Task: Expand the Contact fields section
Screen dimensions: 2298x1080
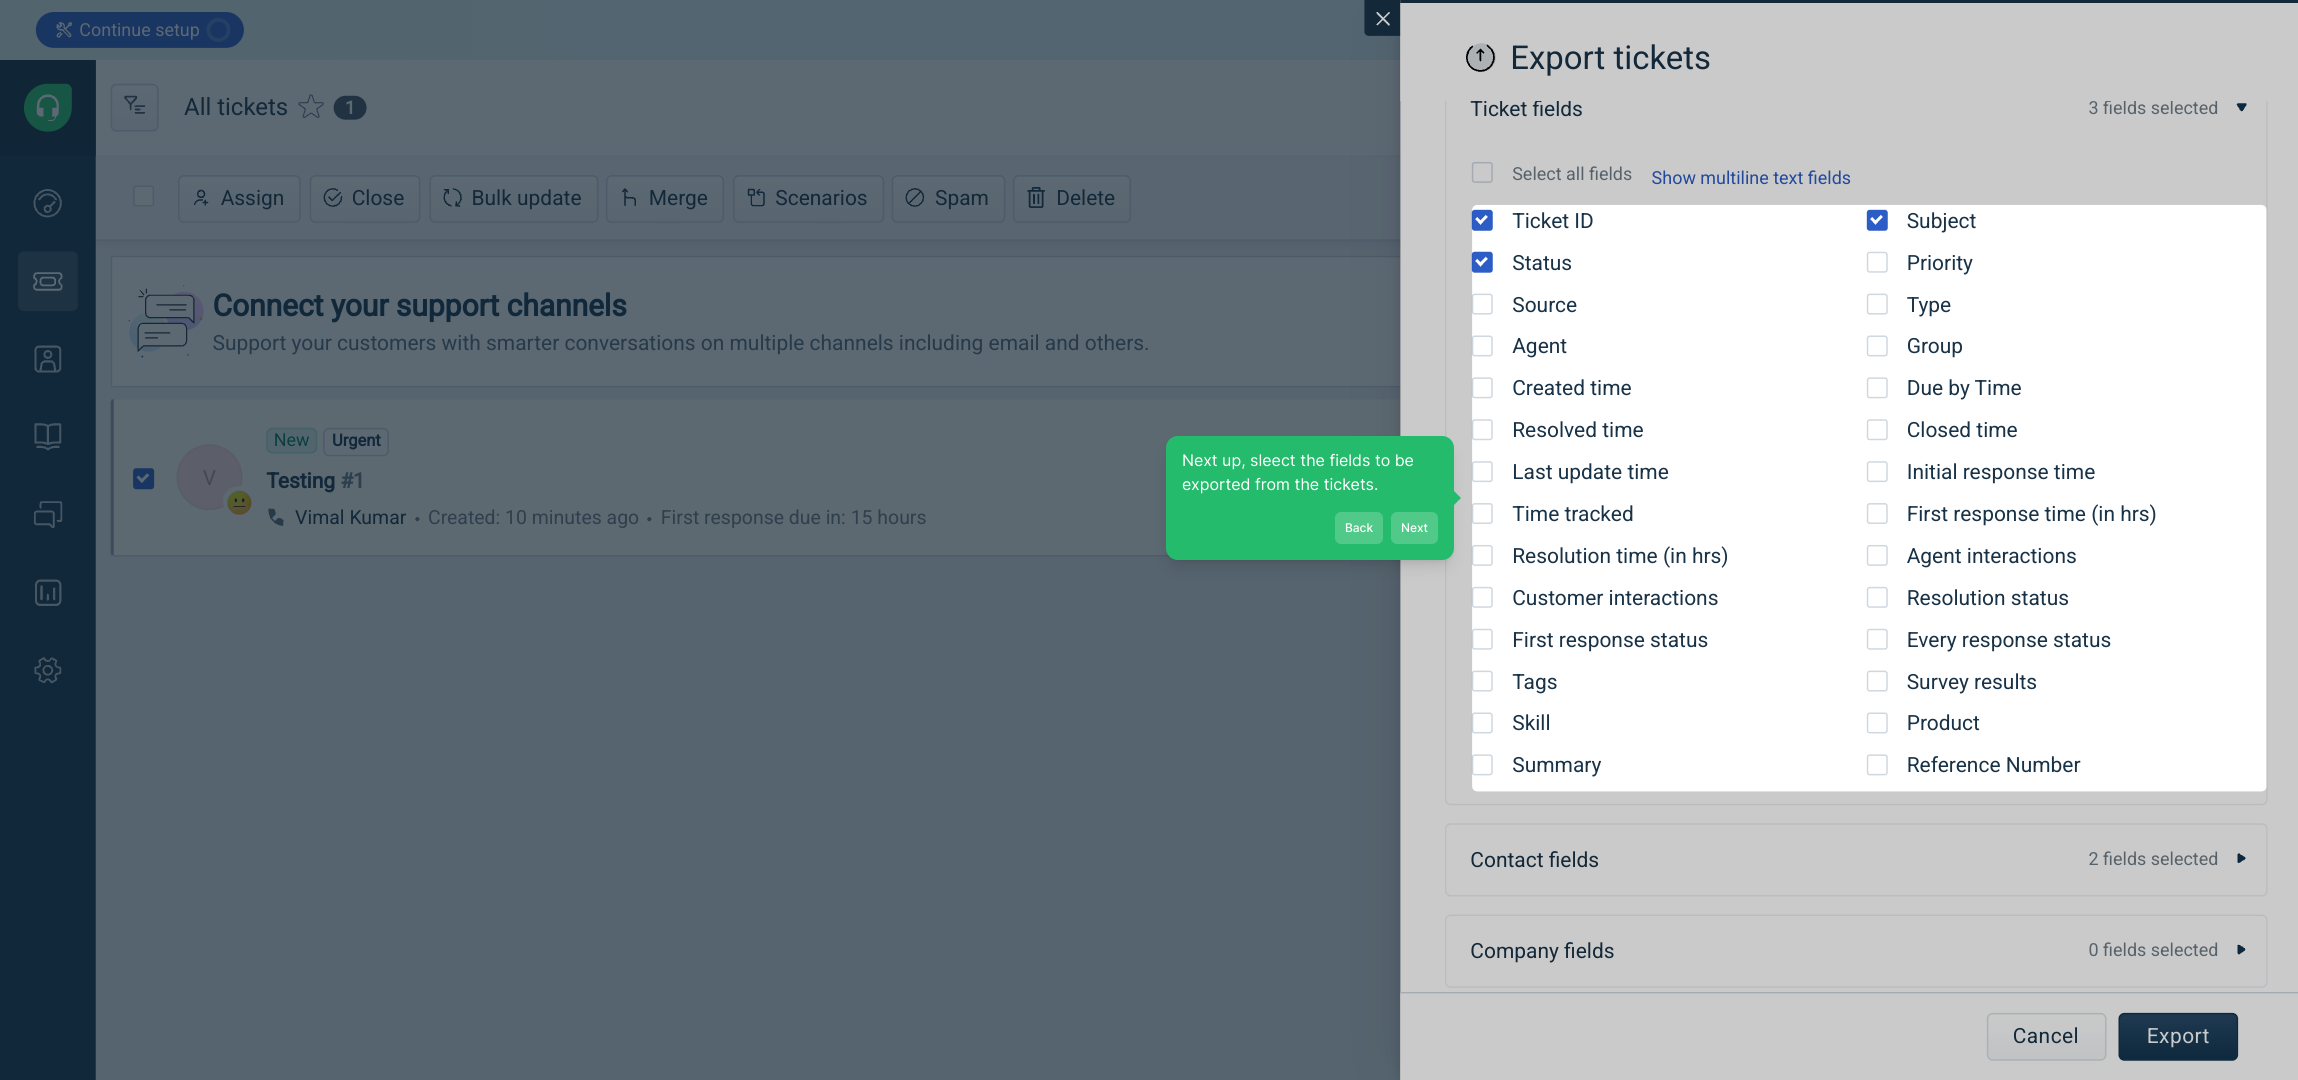Action: (x=1856, y=860)
